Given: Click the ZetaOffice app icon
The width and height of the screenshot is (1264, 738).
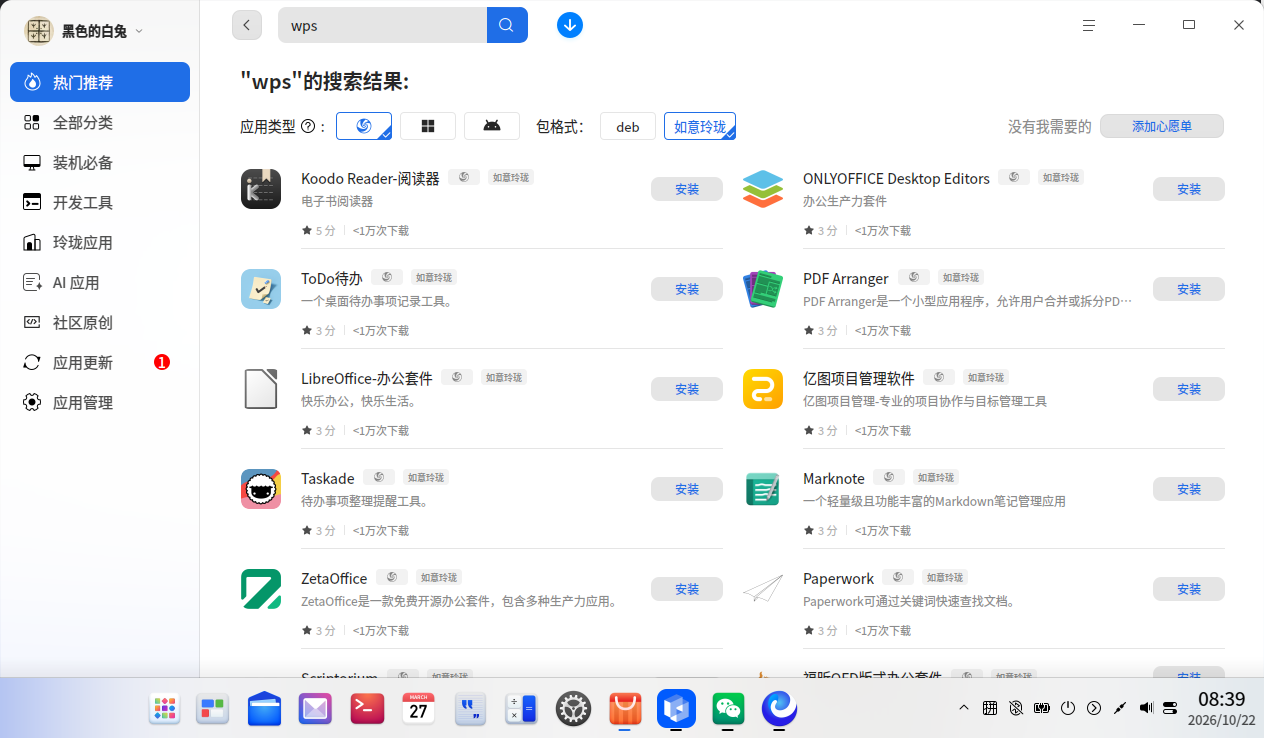Looking at the screenshot, I should pyautogui.click(x=261, y=589).
